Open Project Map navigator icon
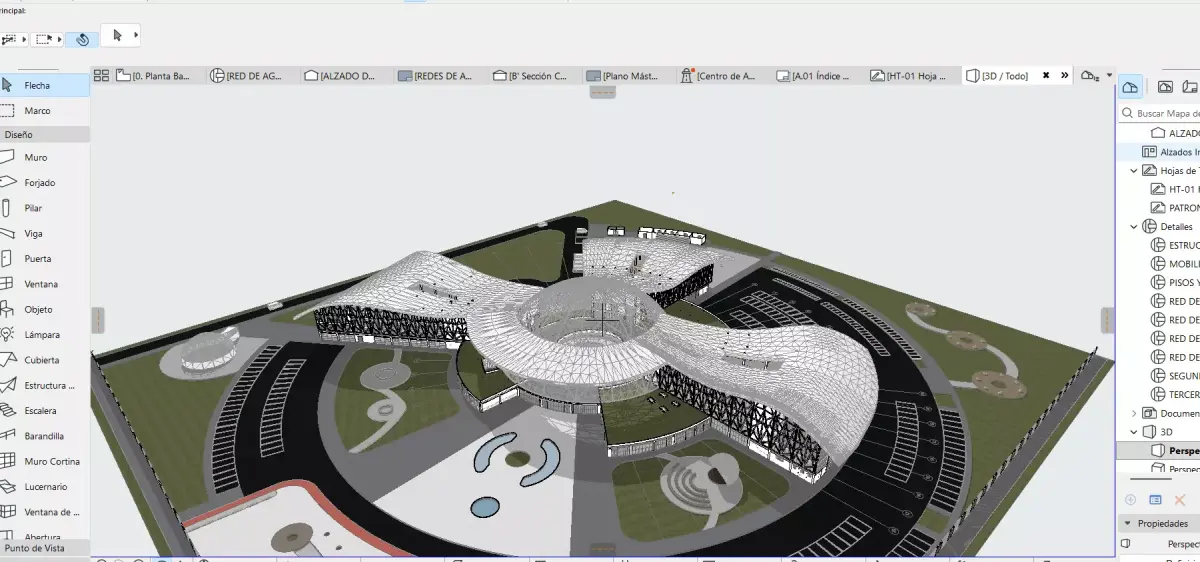This screenshot has height=562, width=1200. (x=1131, y=87)
